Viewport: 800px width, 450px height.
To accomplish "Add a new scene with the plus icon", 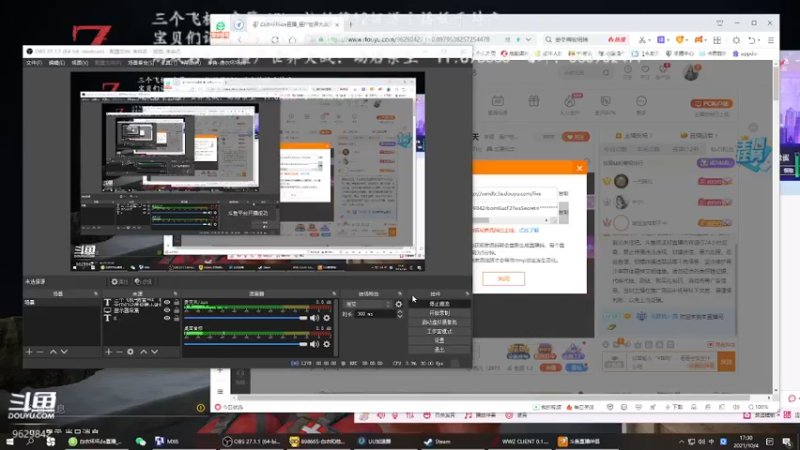I will (29, 352).
